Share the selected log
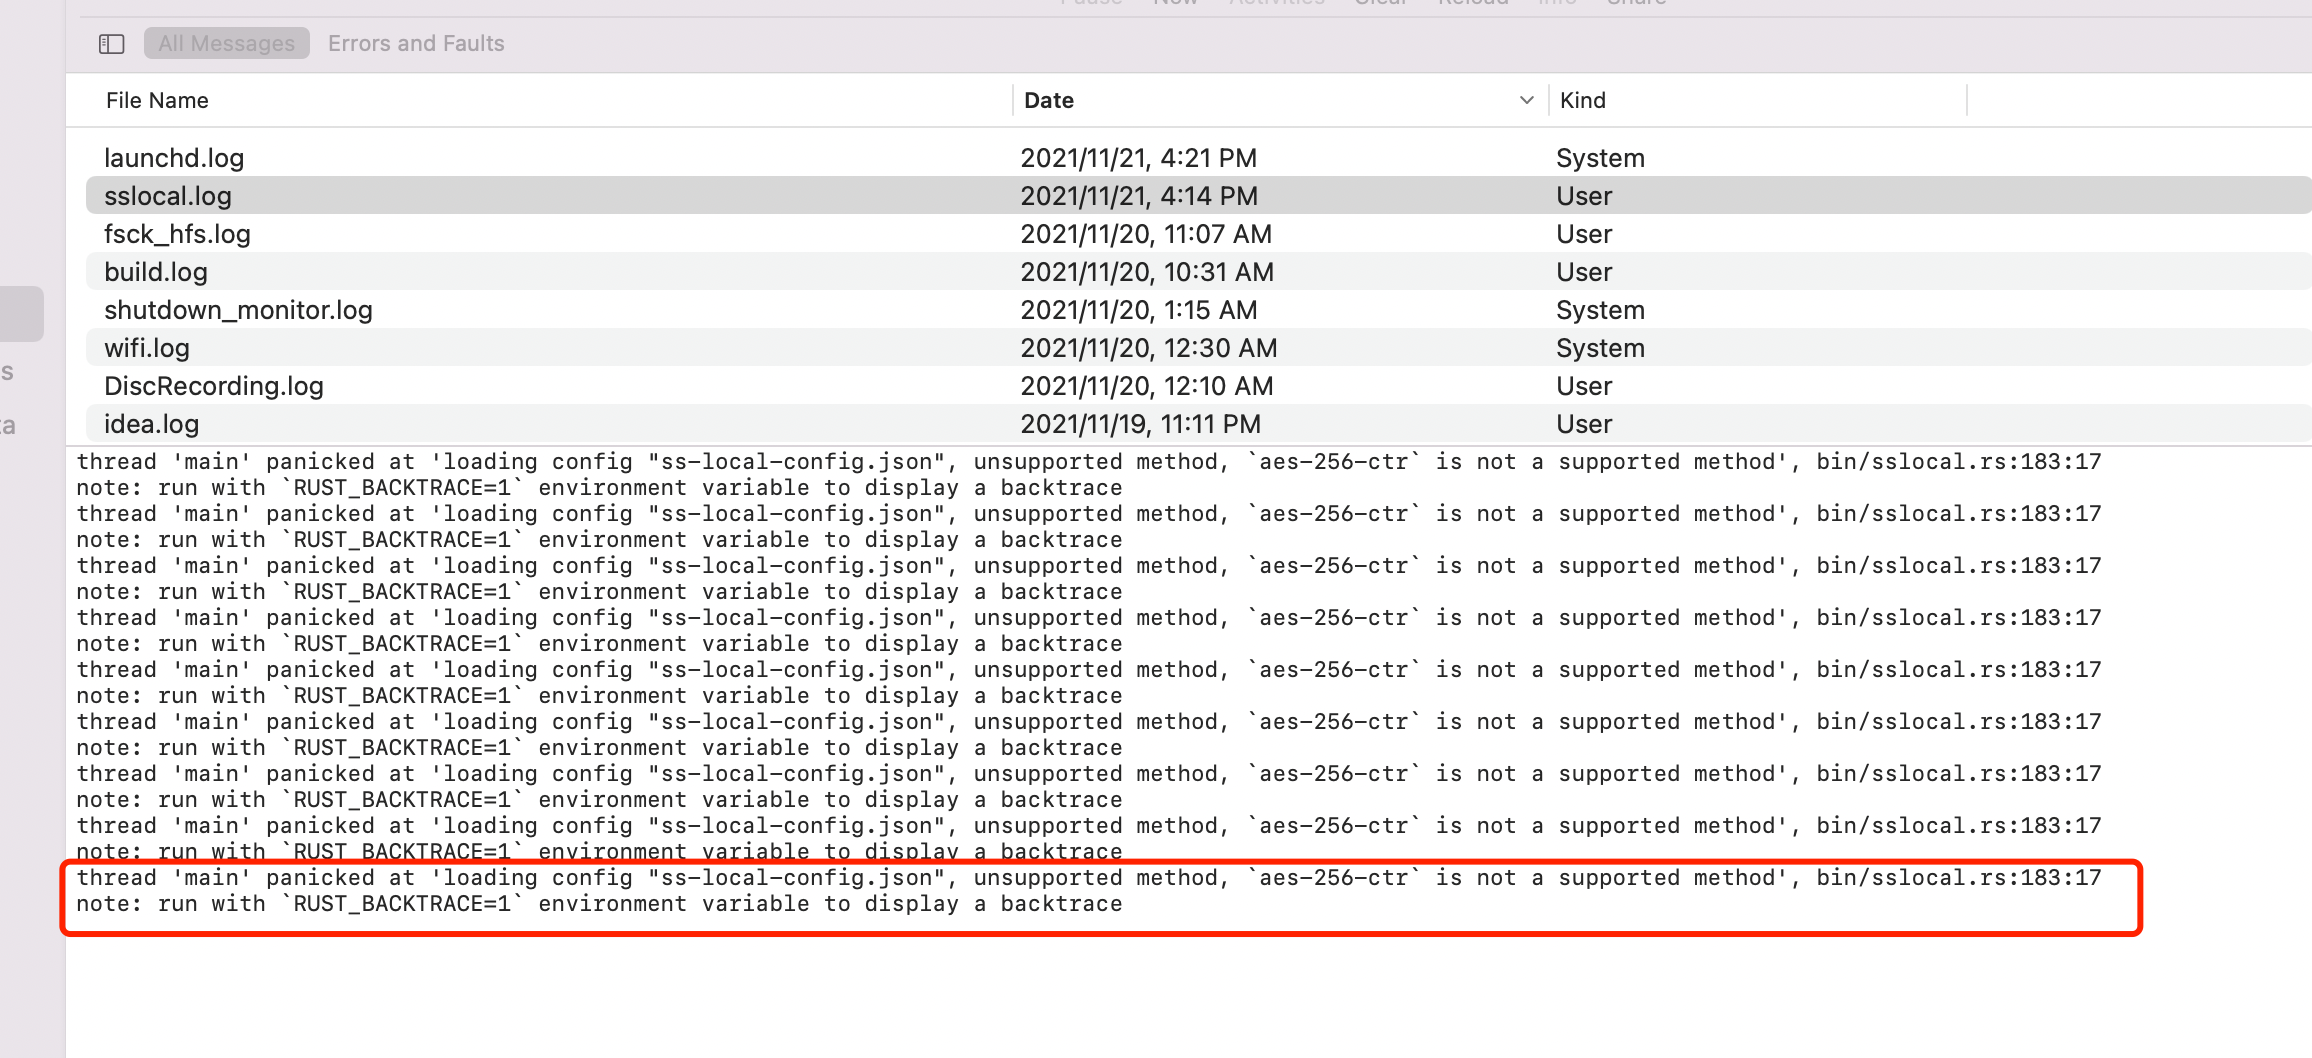This screenshot has width=2312, height=1058. pyautogui.click(x=1635, y=5)
